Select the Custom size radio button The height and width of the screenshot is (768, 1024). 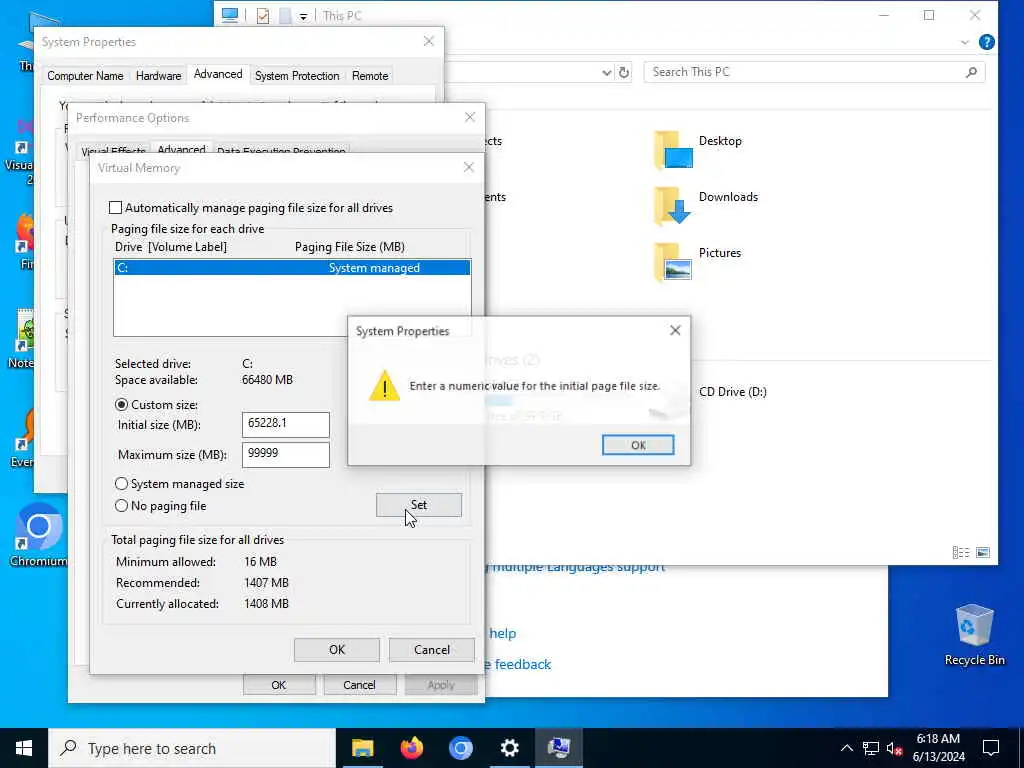pyautogui.click(x=121, y=405)
